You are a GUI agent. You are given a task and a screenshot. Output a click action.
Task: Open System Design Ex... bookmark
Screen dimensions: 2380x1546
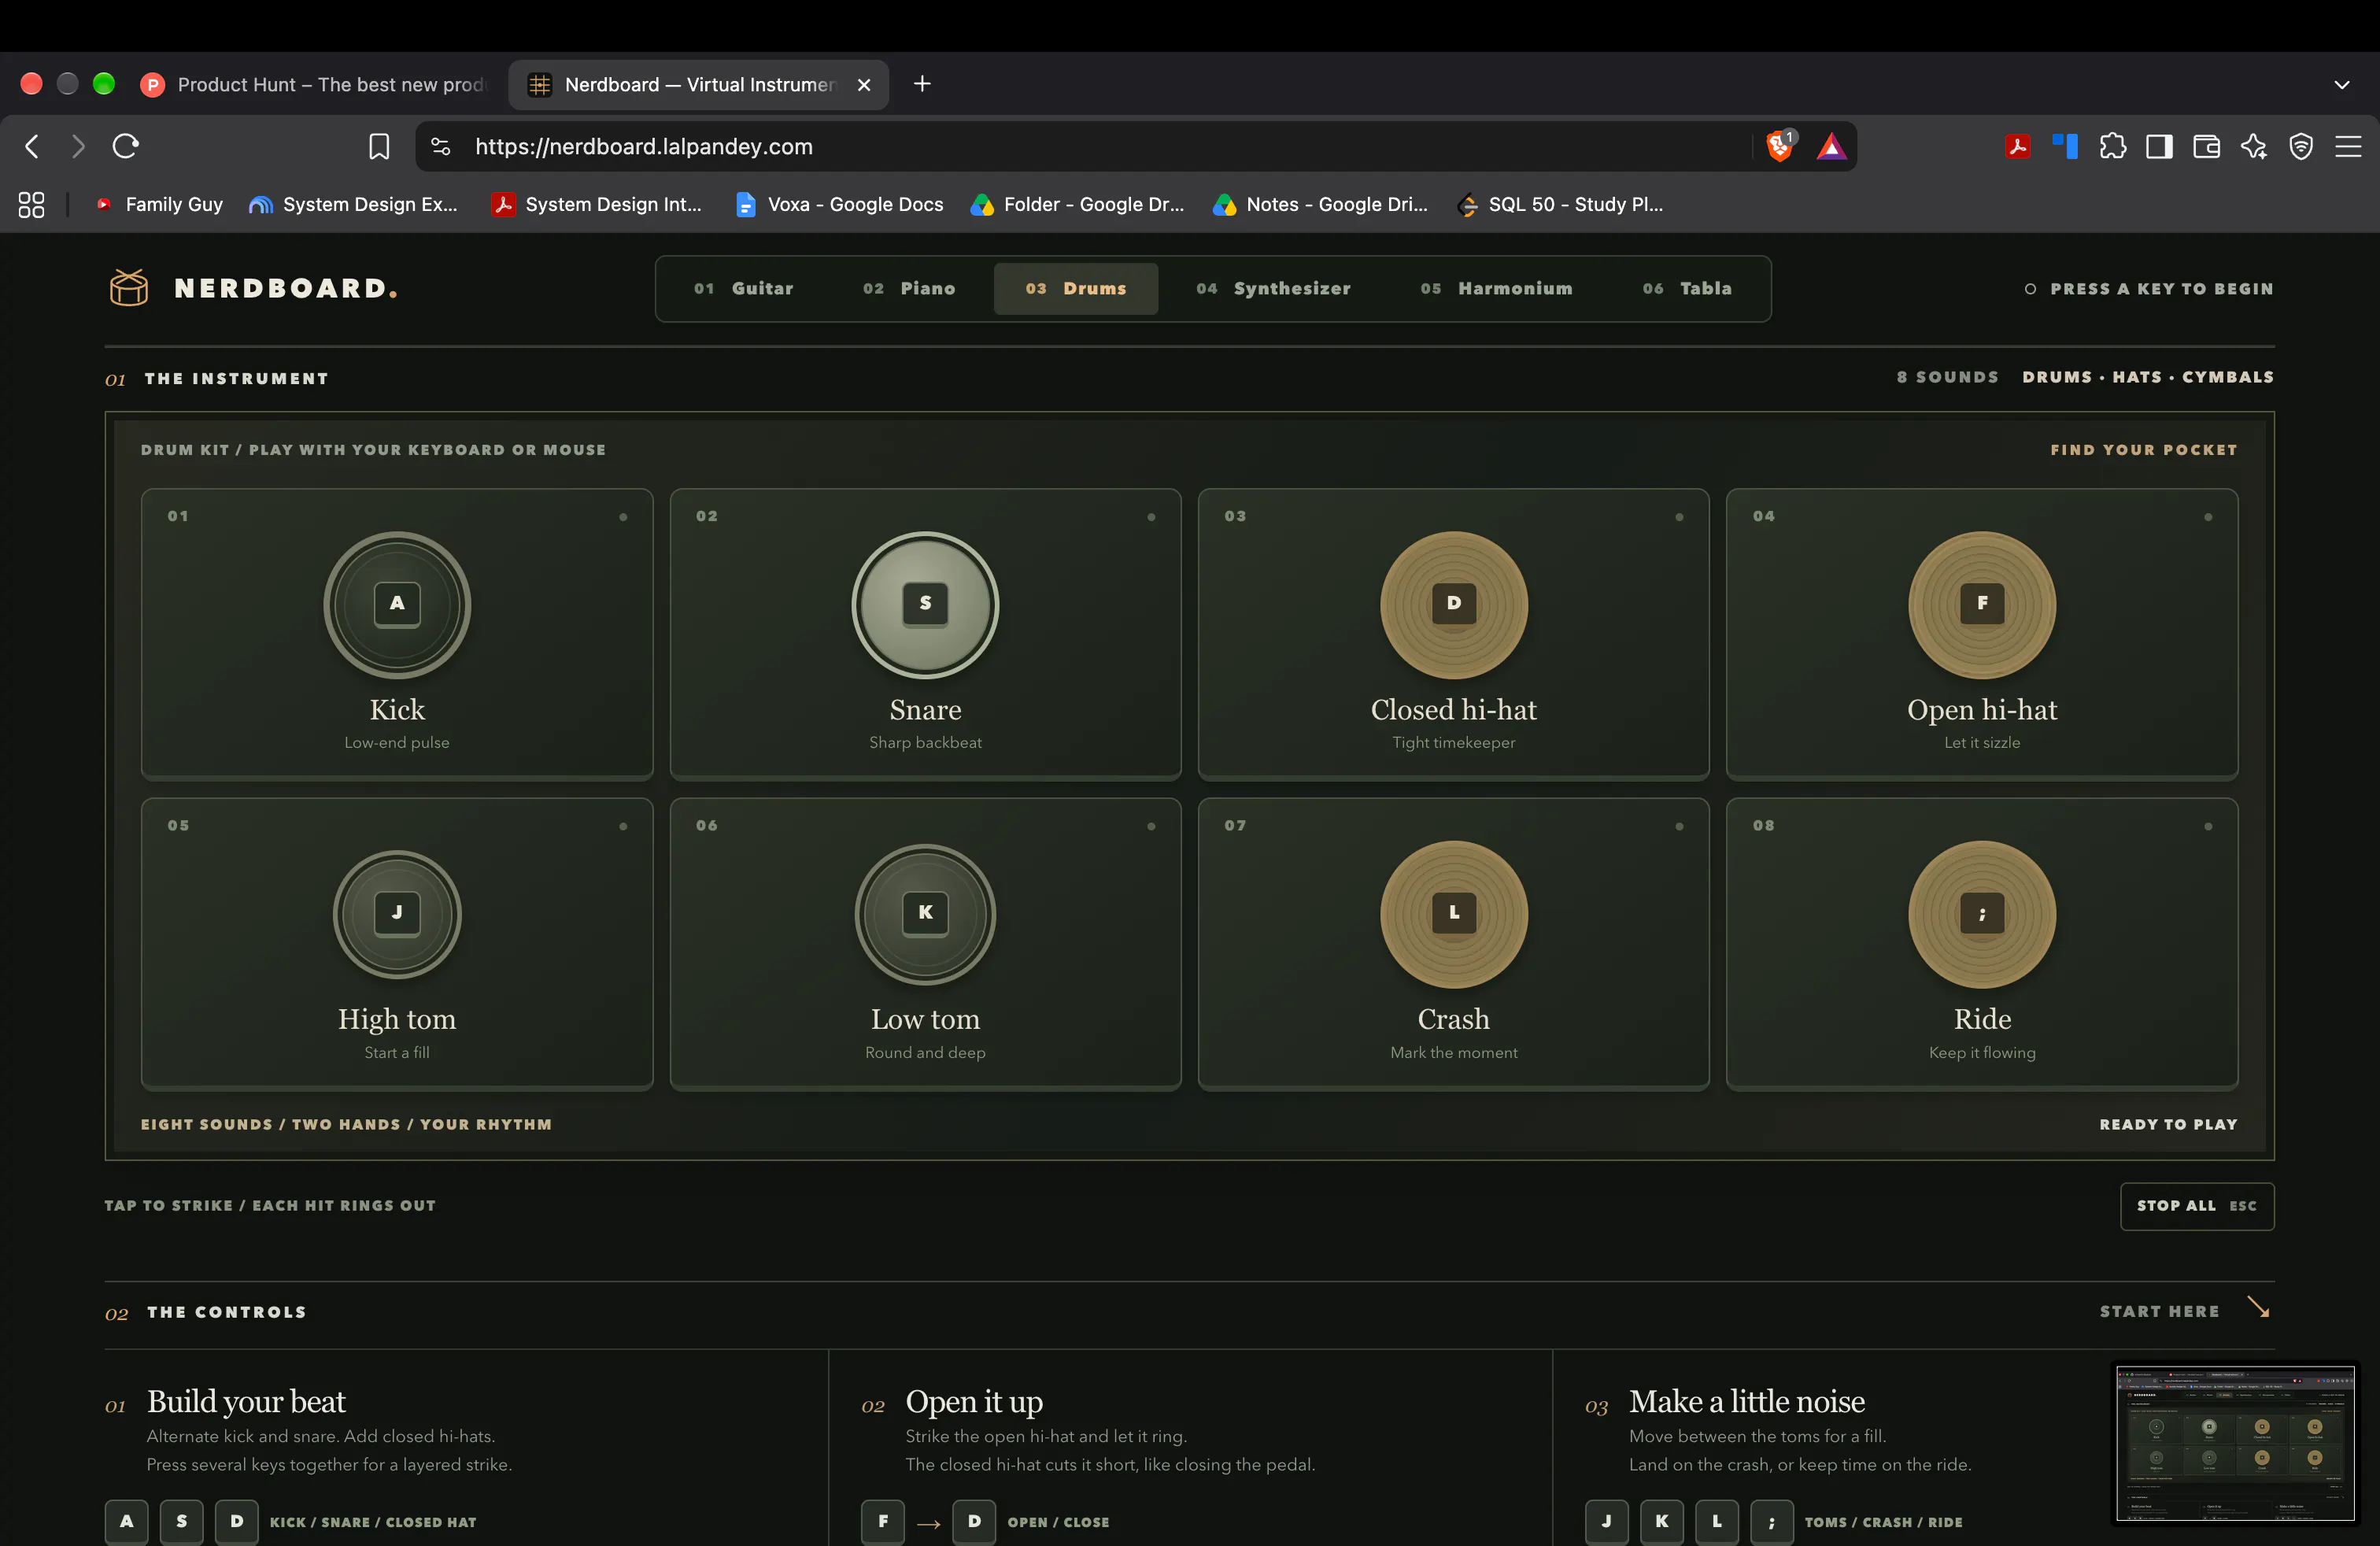(353, 204)
